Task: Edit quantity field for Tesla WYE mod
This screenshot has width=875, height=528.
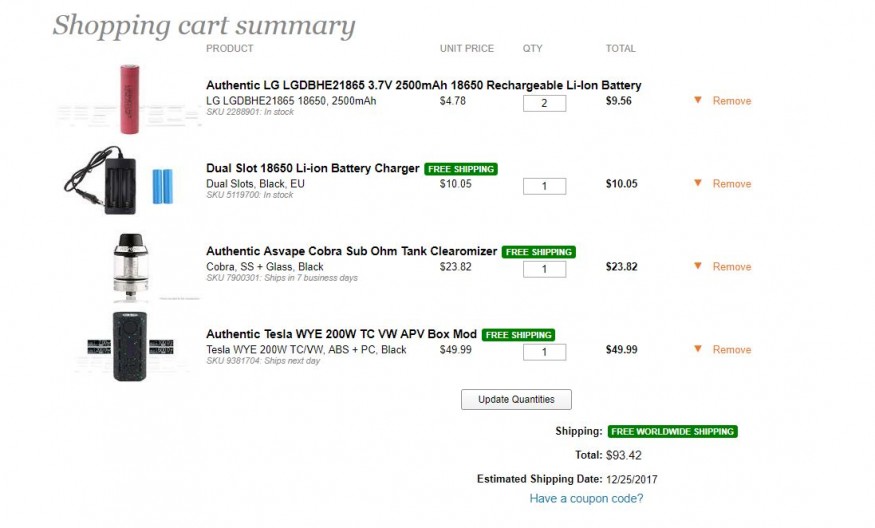Action: (544, 352)
